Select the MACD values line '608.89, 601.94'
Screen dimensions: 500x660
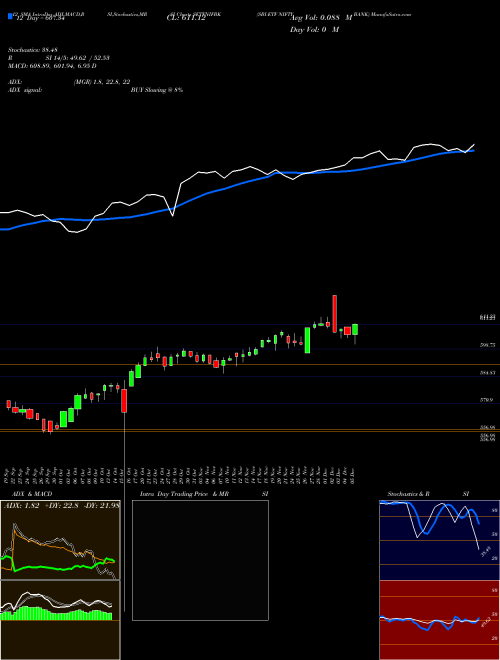pyautogui.click(x=53, y=66)
